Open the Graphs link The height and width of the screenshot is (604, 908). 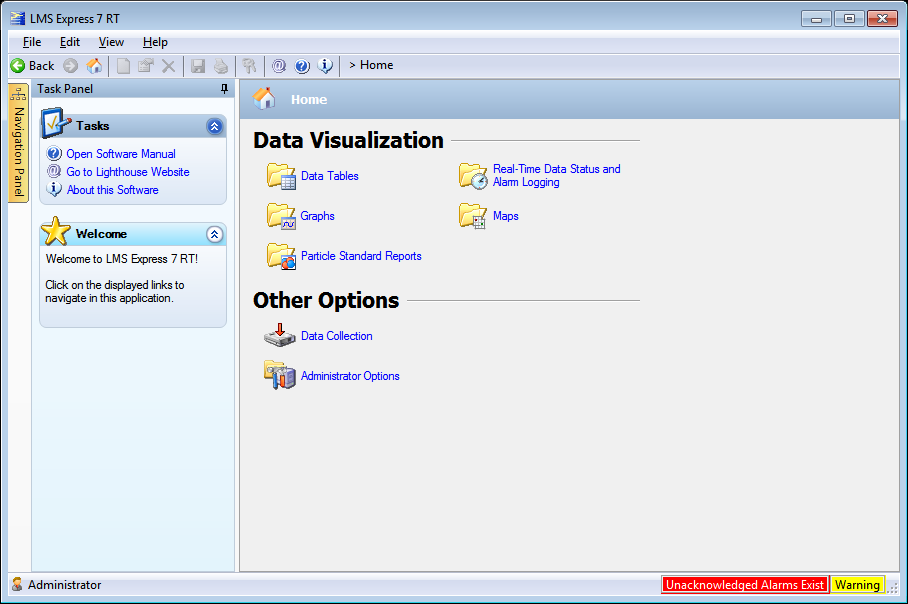click(317, 216)
